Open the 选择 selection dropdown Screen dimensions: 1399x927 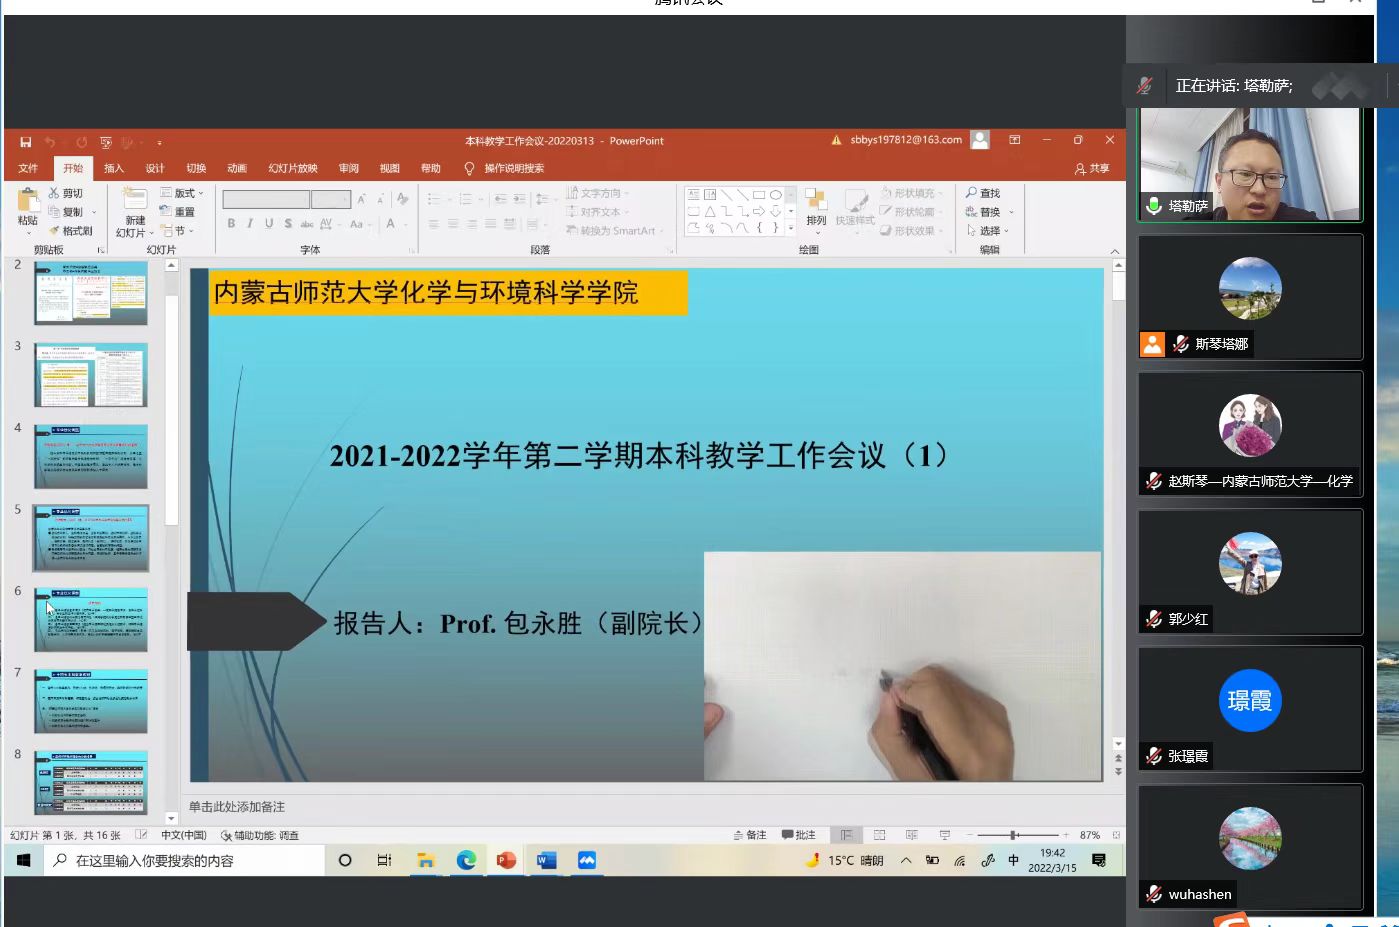click(989, 231)
